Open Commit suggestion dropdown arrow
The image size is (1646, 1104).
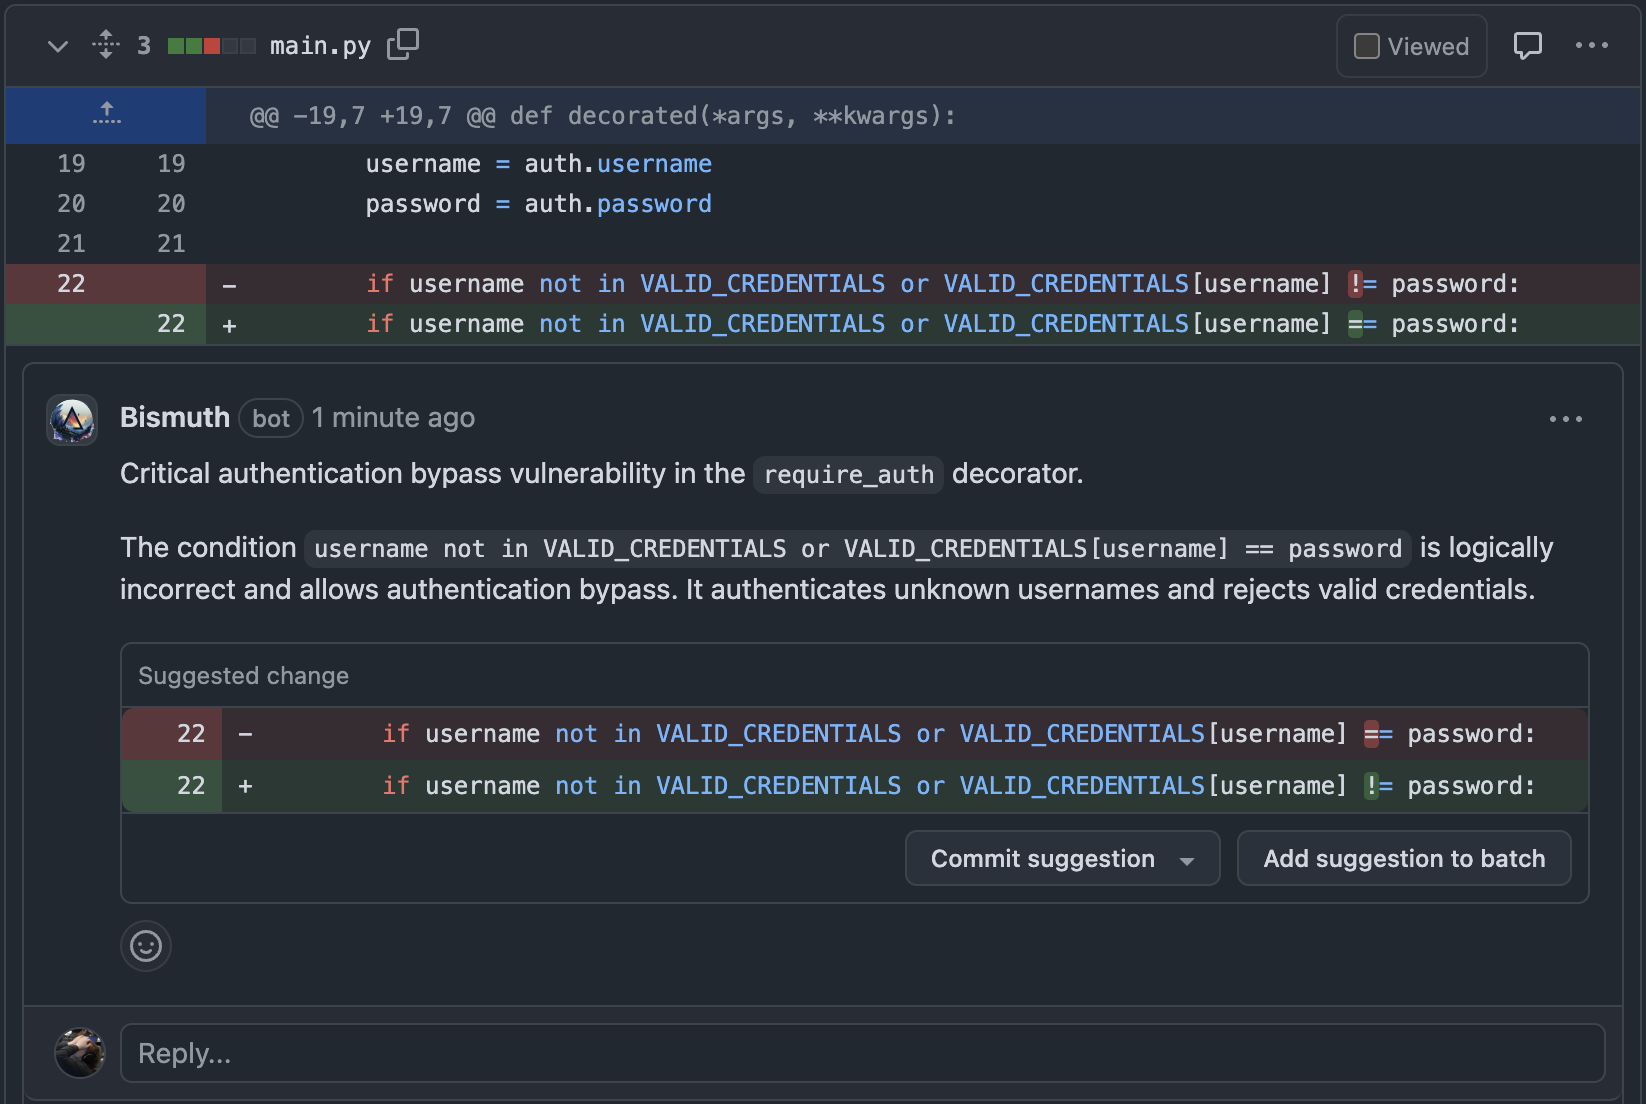pyautogui.click(x=1187, y=860)
